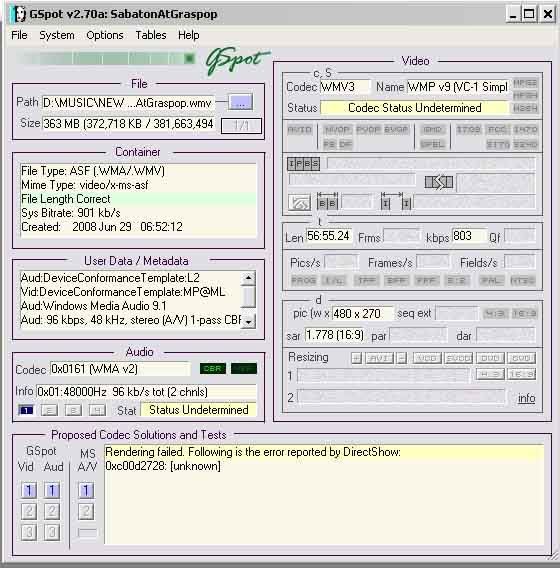
Task: Select 'Aud:Windows Media Audio 9.1' metadata row
Action: tap(130, 306)
